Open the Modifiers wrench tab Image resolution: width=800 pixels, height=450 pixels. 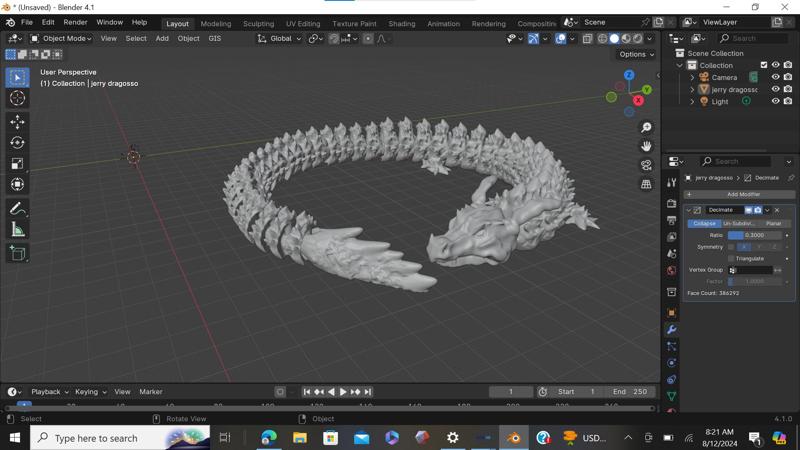point(671,329)
